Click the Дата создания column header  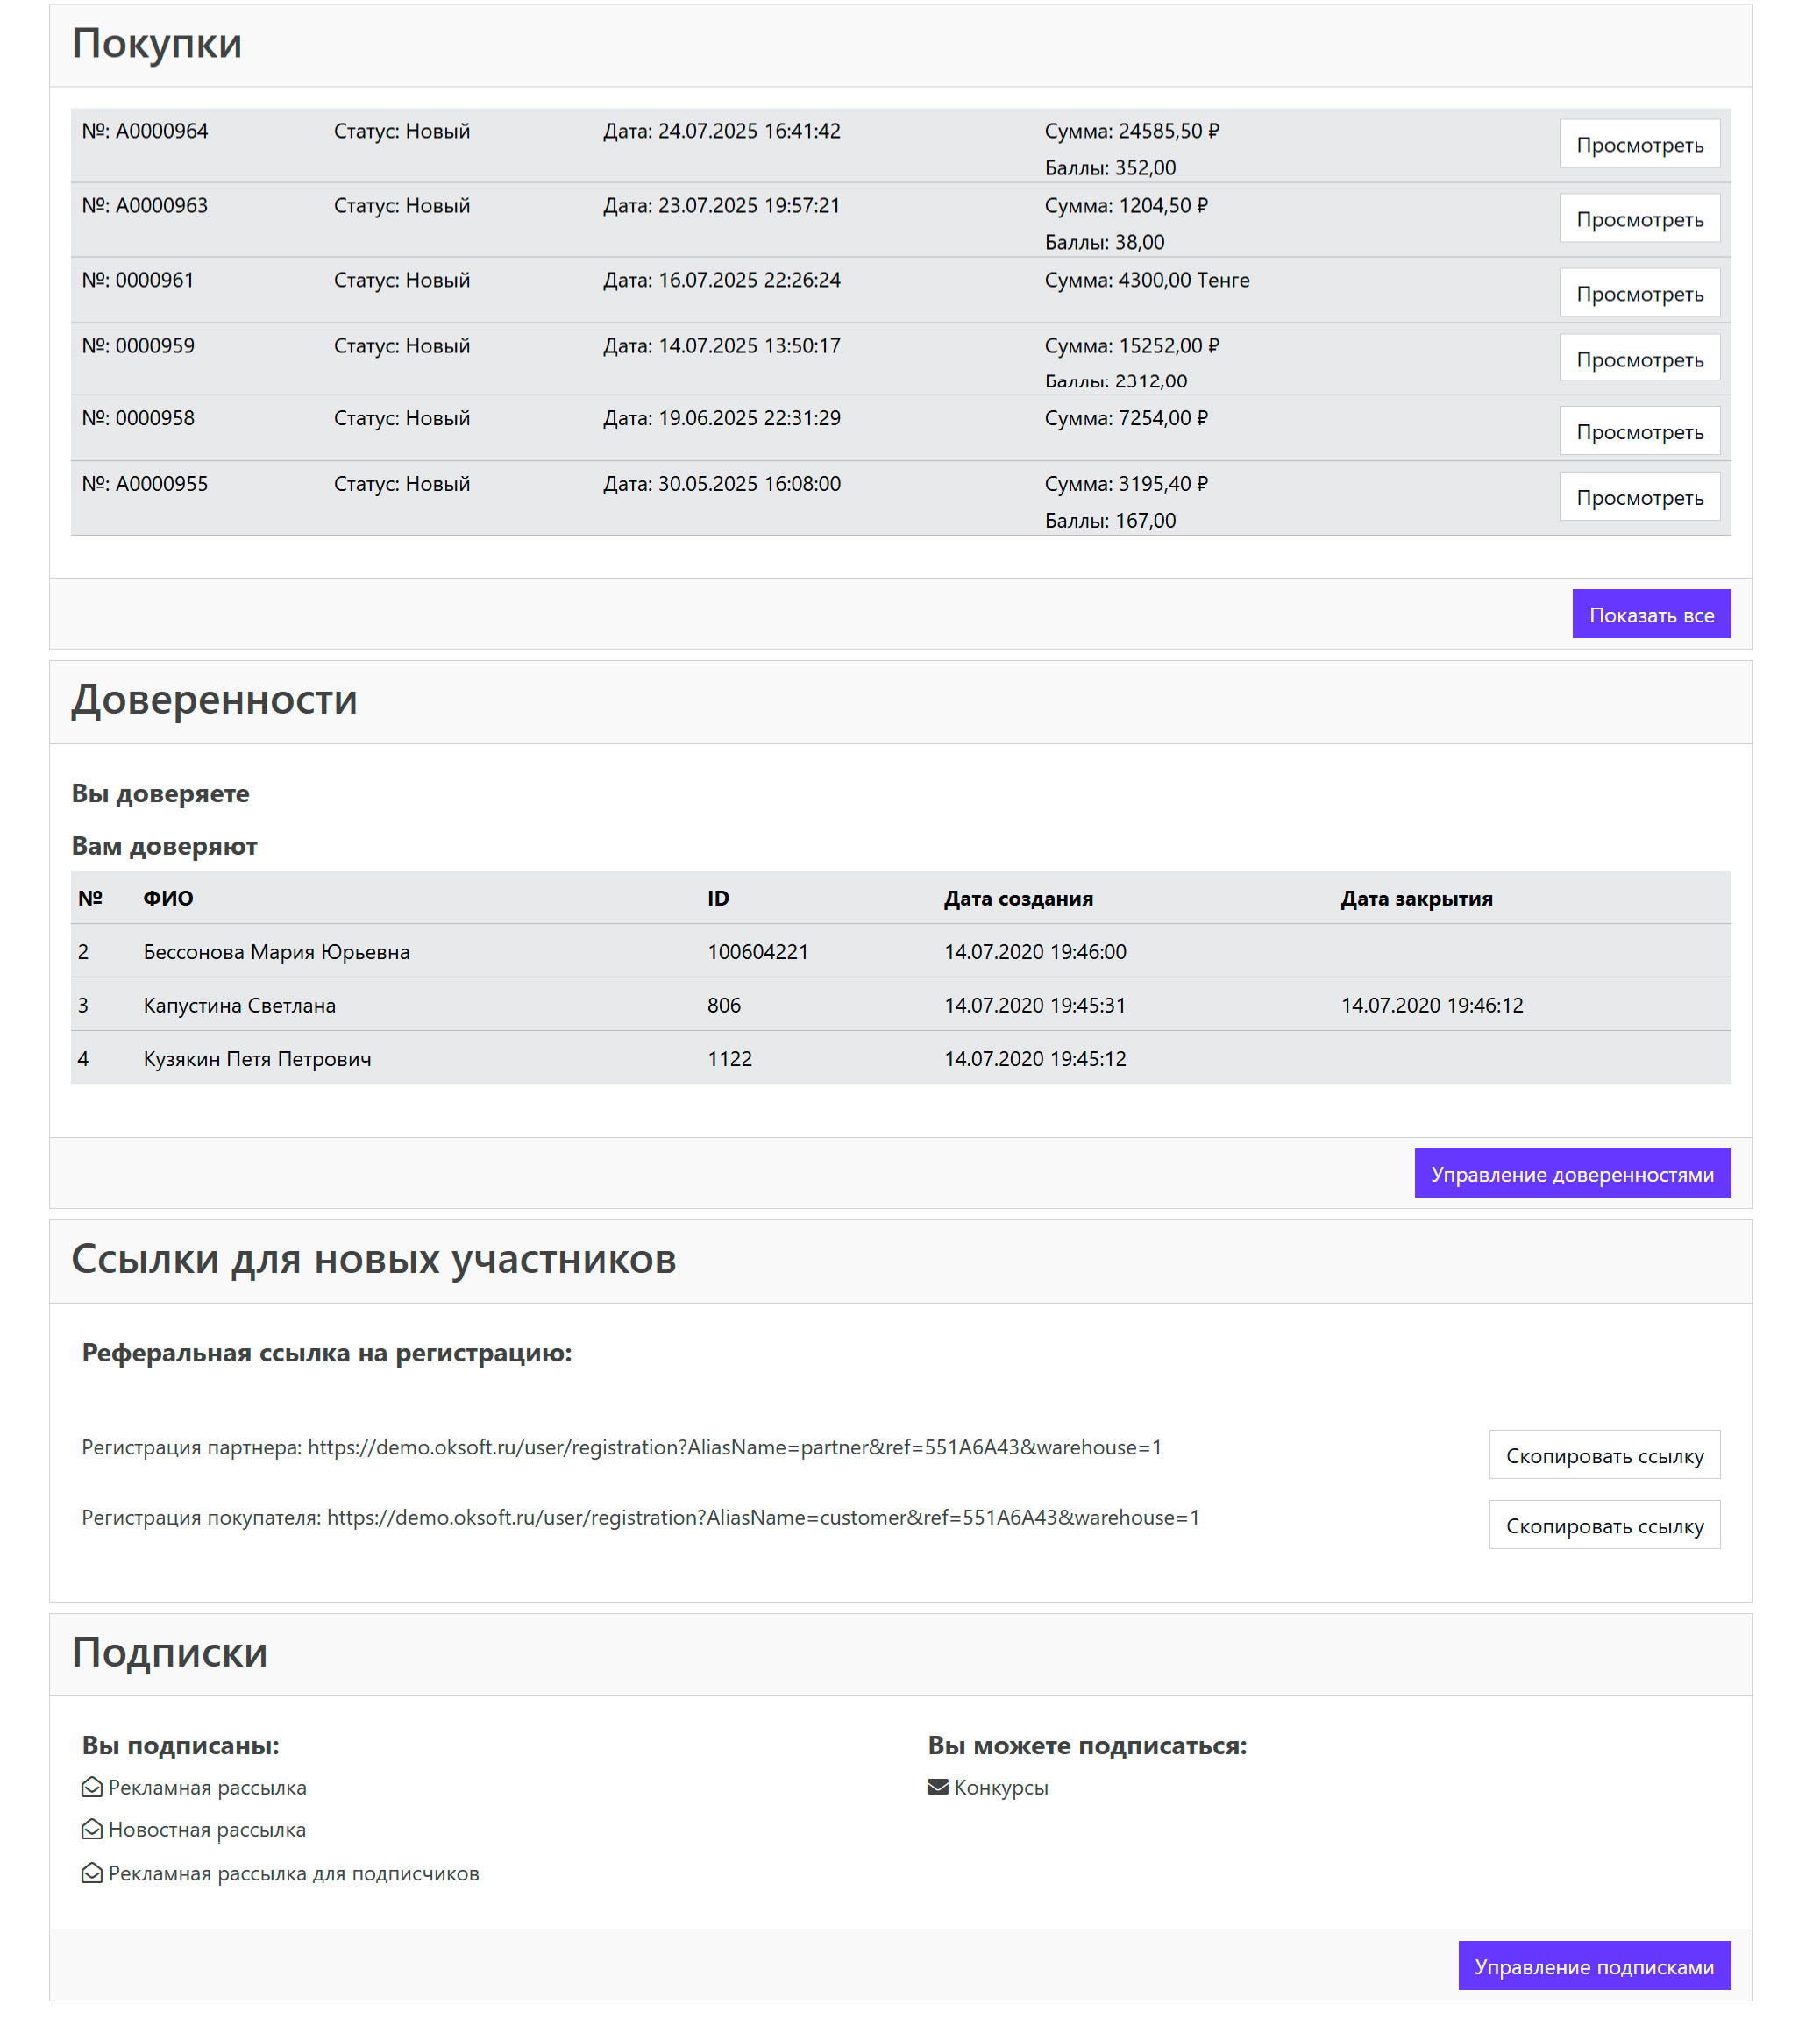[x=1017, y=898]
